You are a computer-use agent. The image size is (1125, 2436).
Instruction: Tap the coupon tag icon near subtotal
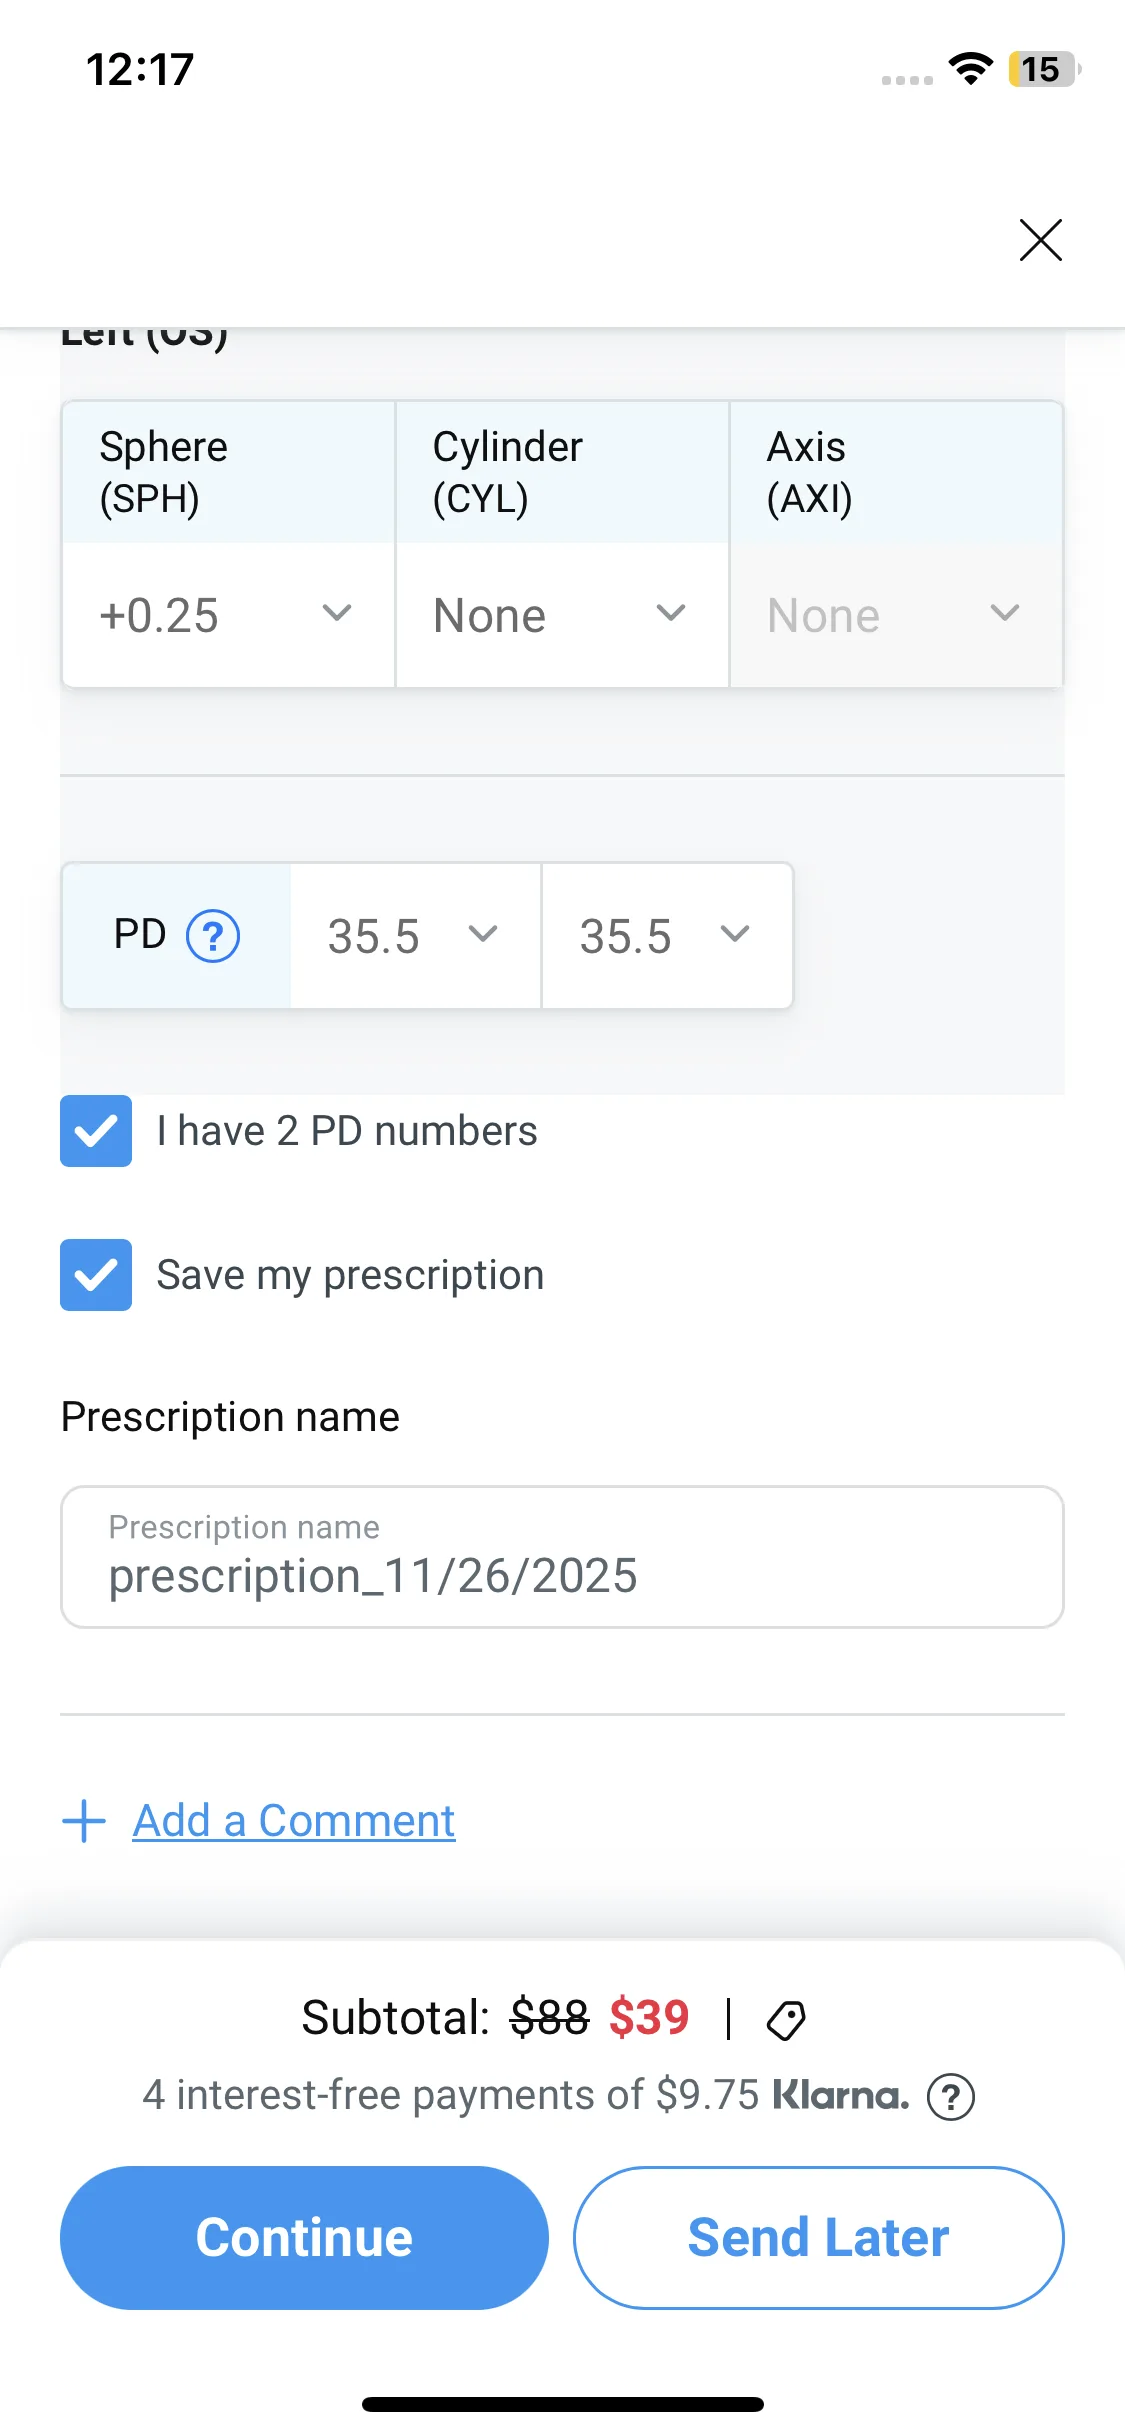point(786,2020)
